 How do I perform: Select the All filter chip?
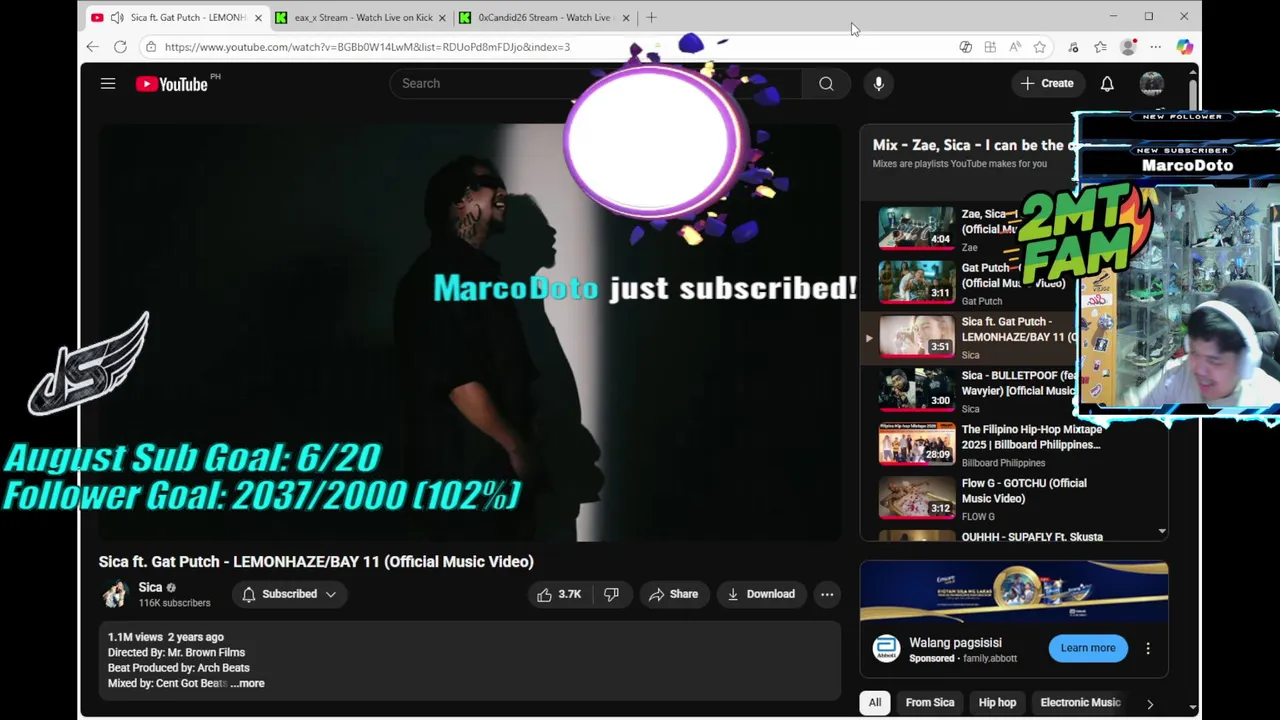(x=875, y=702)
